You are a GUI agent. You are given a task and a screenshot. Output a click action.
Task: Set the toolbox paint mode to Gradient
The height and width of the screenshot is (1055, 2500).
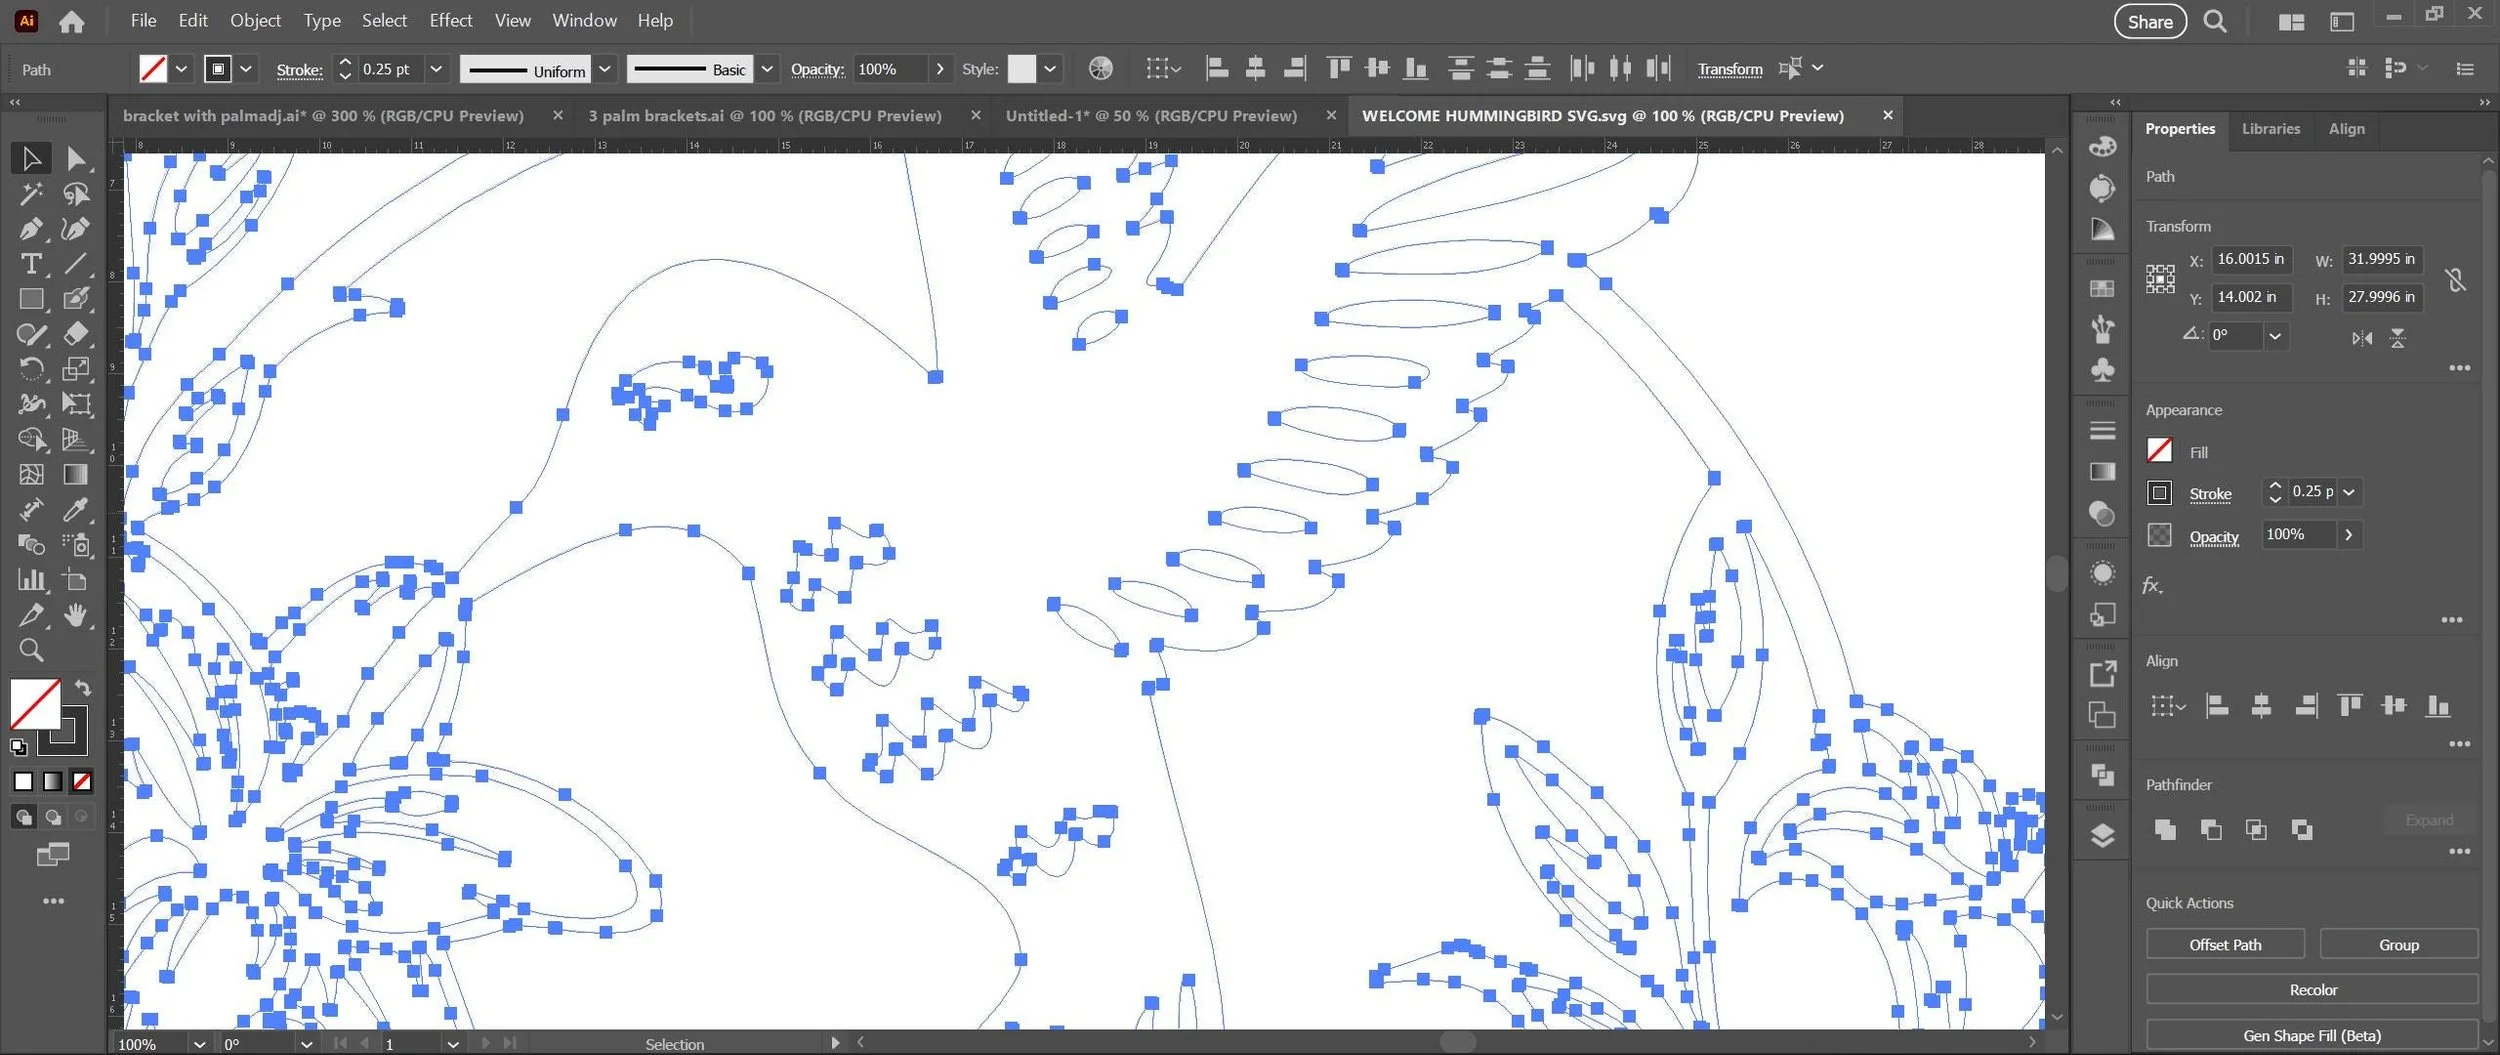click(52, 782)
